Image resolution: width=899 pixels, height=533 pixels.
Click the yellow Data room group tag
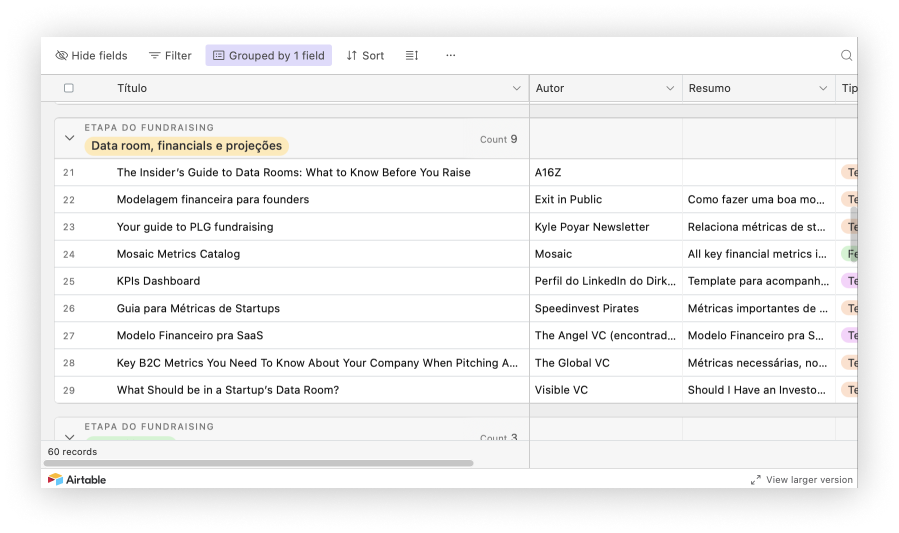coord(187,146)
